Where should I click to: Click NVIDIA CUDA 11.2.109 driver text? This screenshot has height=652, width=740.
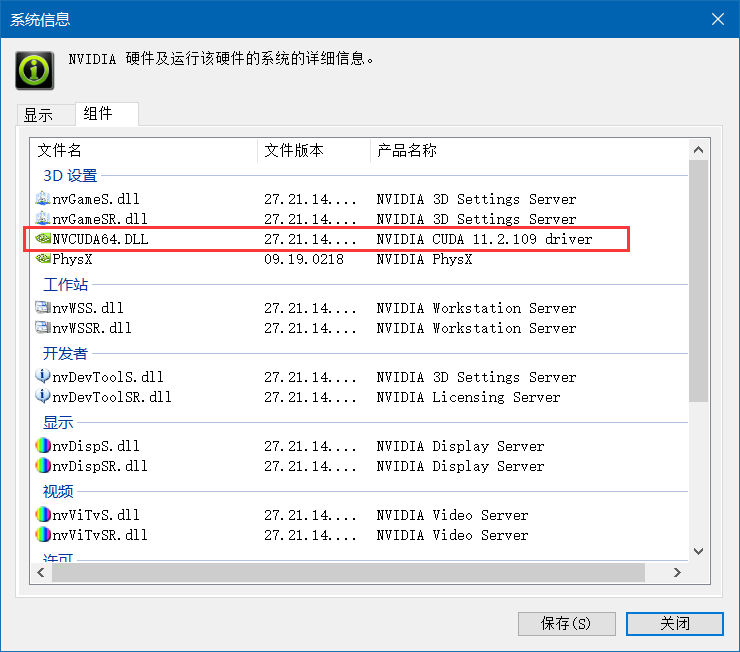click(x=484, y=239)
